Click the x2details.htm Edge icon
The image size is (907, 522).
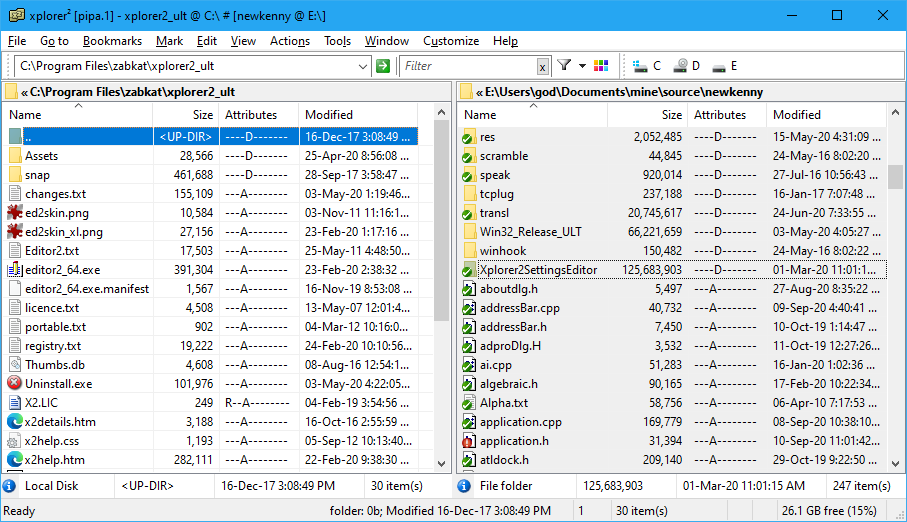click(14, 421)
